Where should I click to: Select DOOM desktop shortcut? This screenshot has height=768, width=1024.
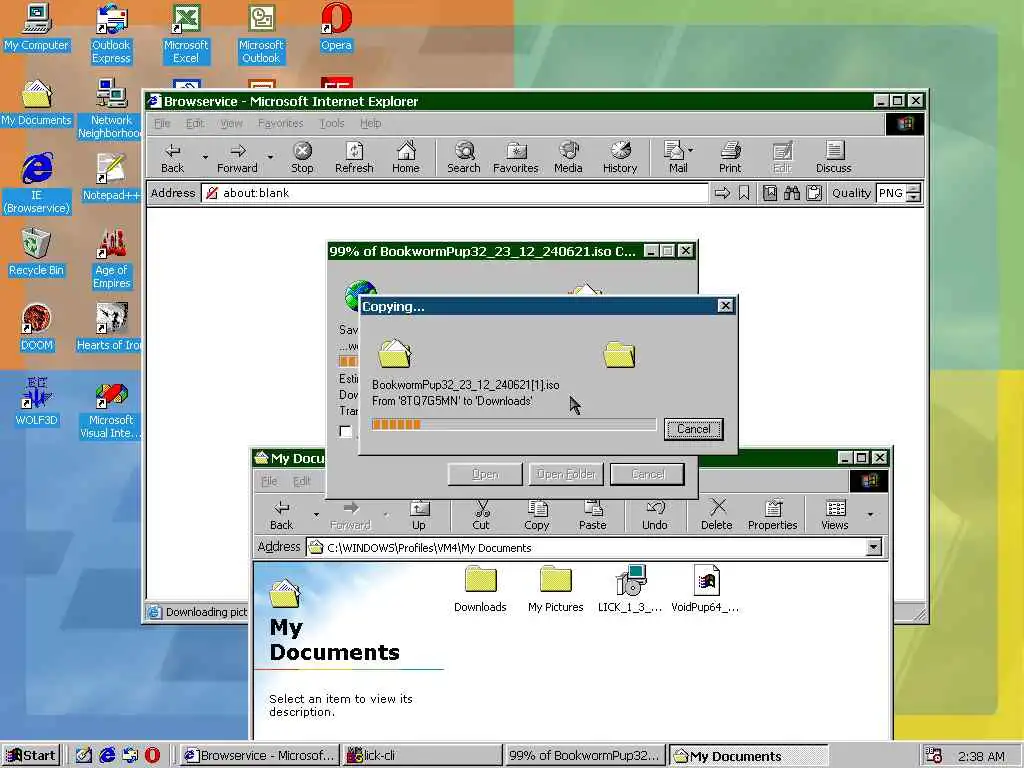(37, 328)
